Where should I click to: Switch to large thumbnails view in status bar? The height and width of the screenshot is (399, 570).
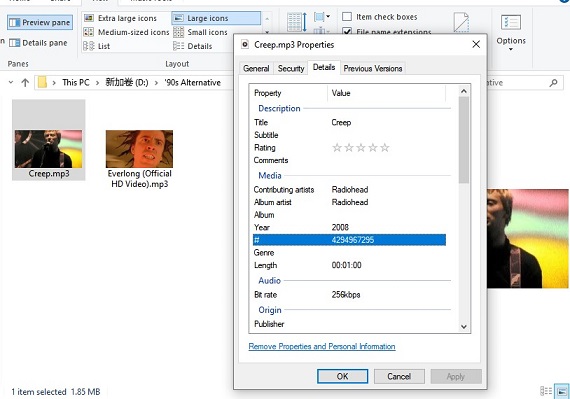click(x=562, y=391)
